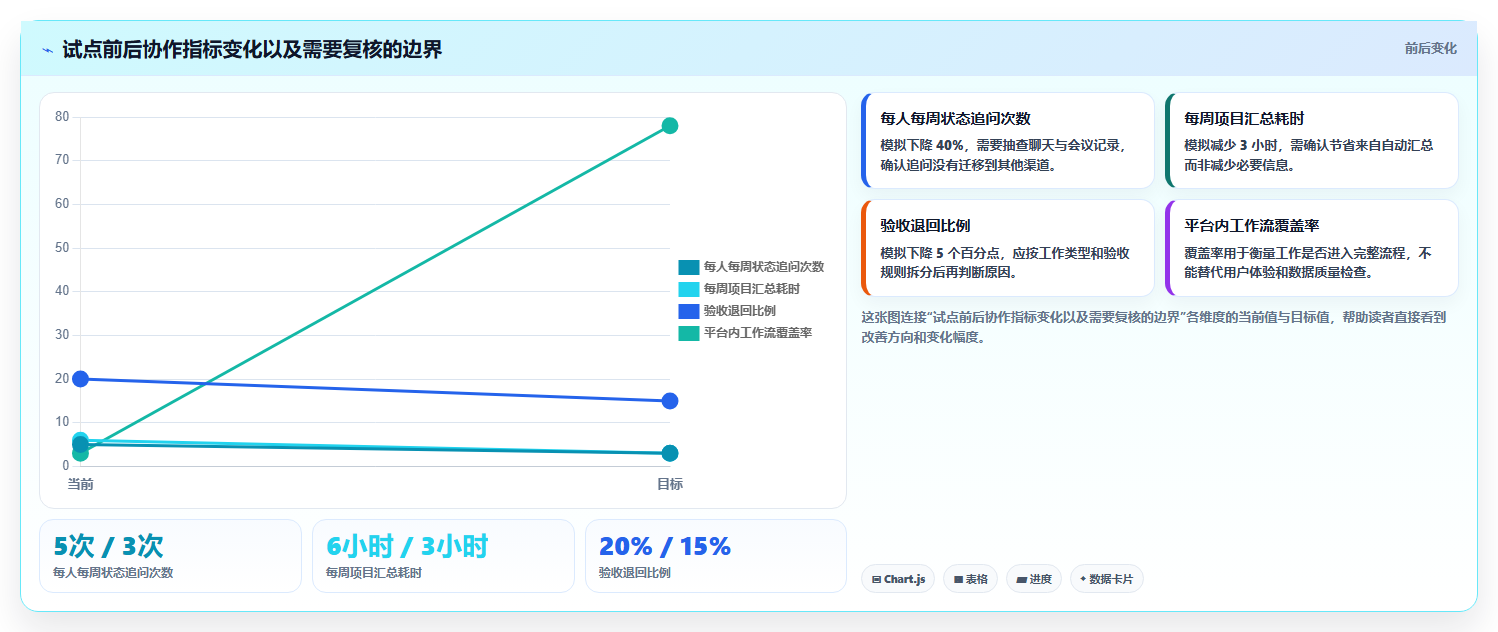This screenshot has height=632, width=1498.
Task: Toggle the 每人每周状态追问次数 legend item
Action: click(751, 267)
